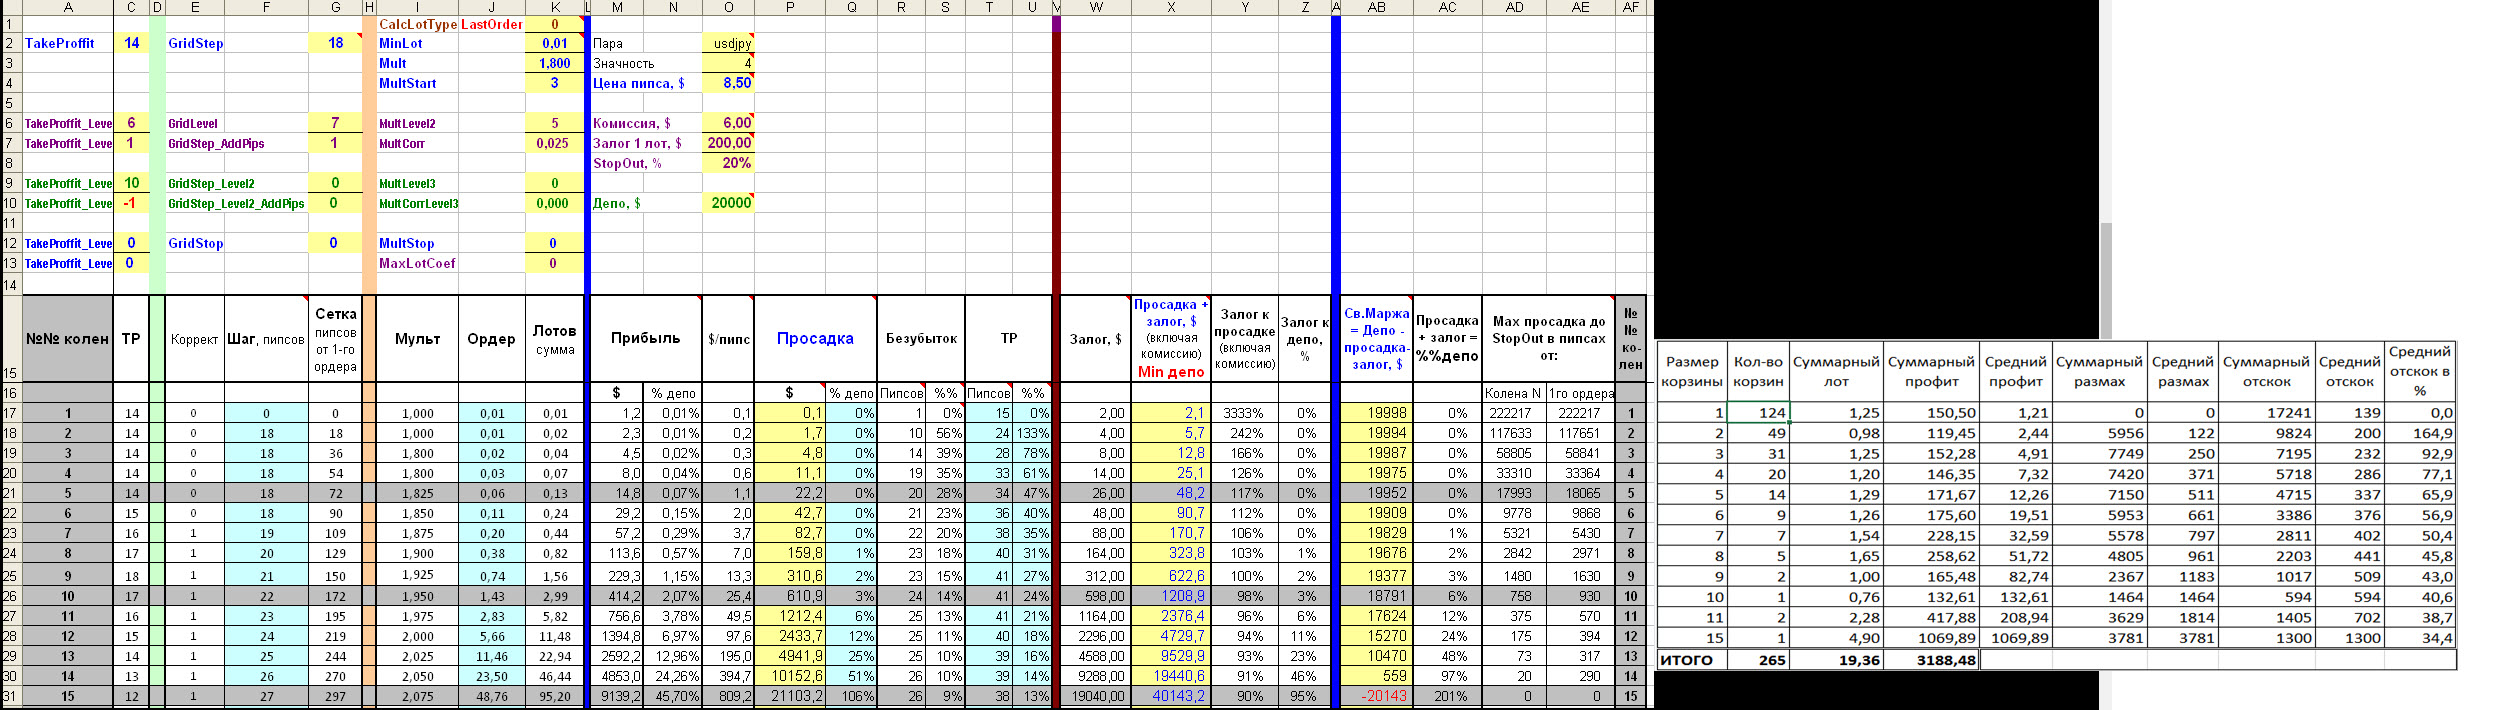The image size is (2498, 710).
Task: Select the Размер корзины header in right table
Action: tap(1692, 372)
